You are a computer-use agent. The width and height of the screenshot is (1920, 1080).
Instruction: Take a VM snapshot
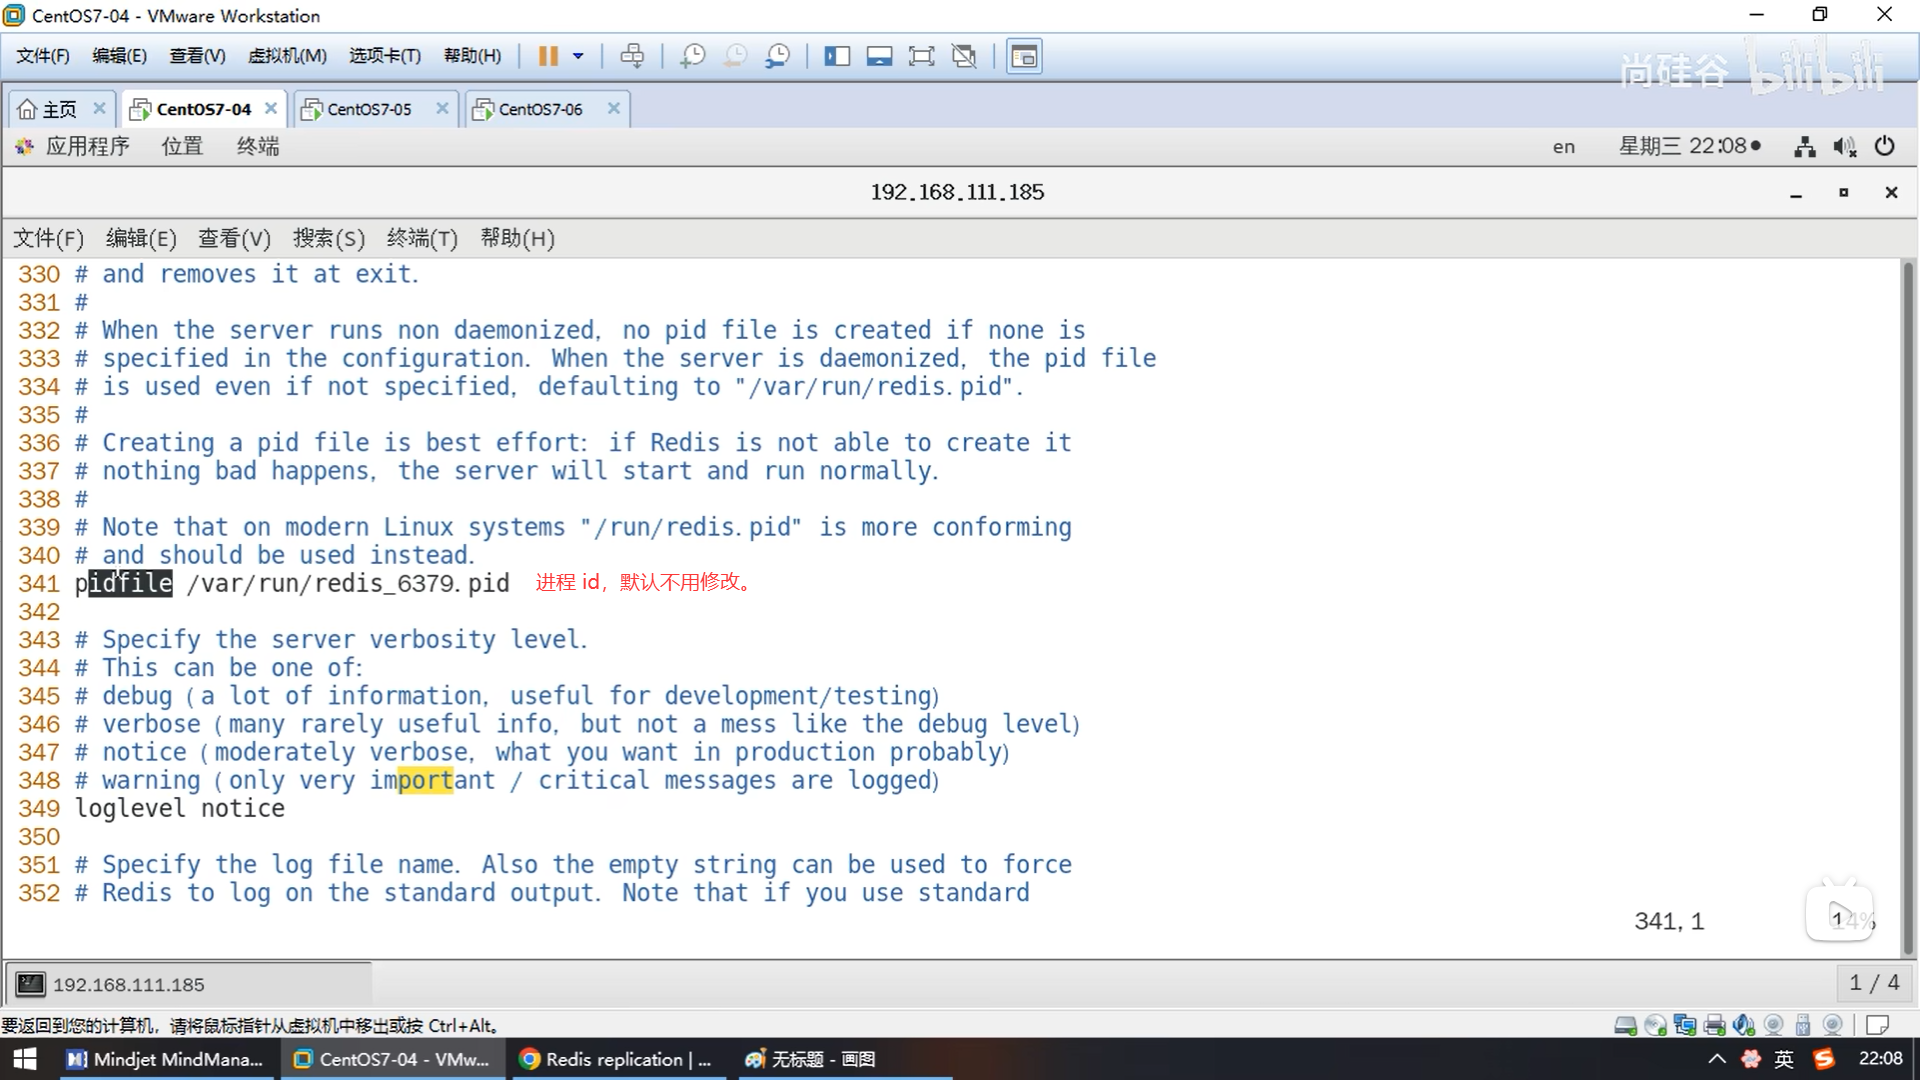692,56
